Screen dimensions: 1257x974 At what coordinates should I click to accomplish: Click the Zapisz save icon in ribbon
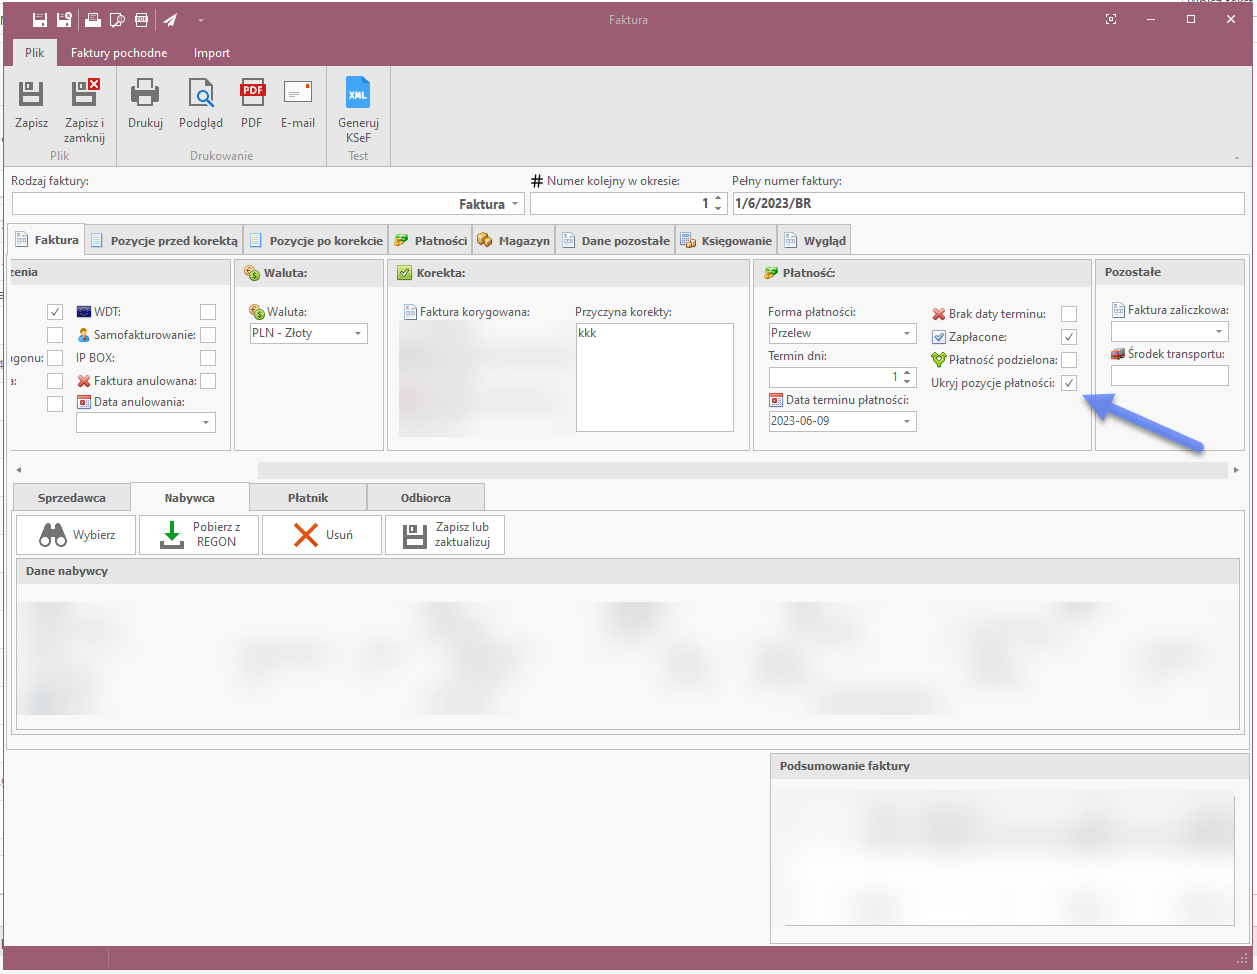(31, 95)
